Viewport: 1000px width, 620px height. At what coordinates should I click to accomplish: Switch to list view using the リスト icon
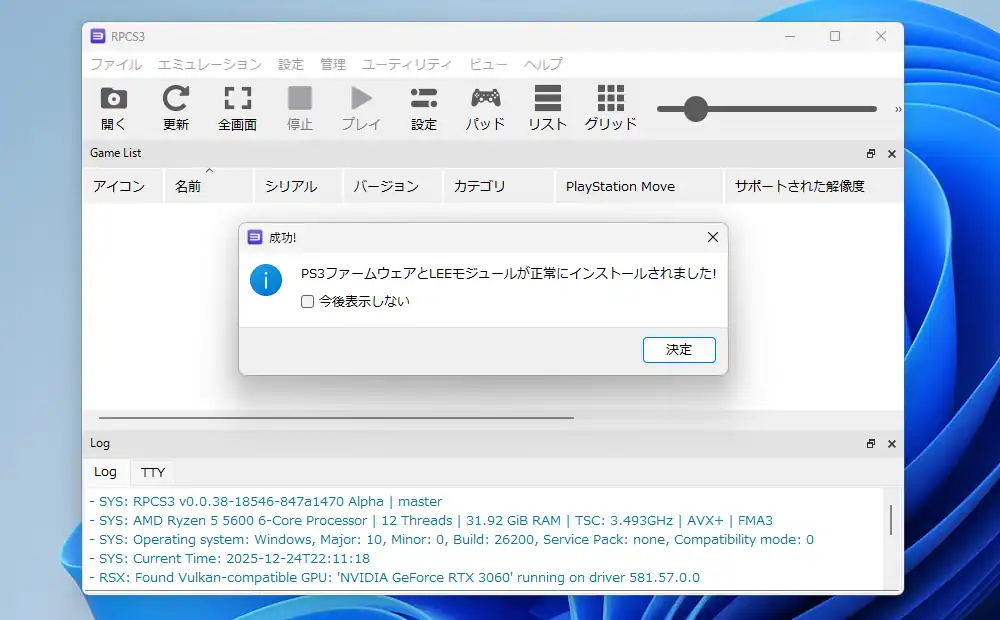click(x=546, y=107)
